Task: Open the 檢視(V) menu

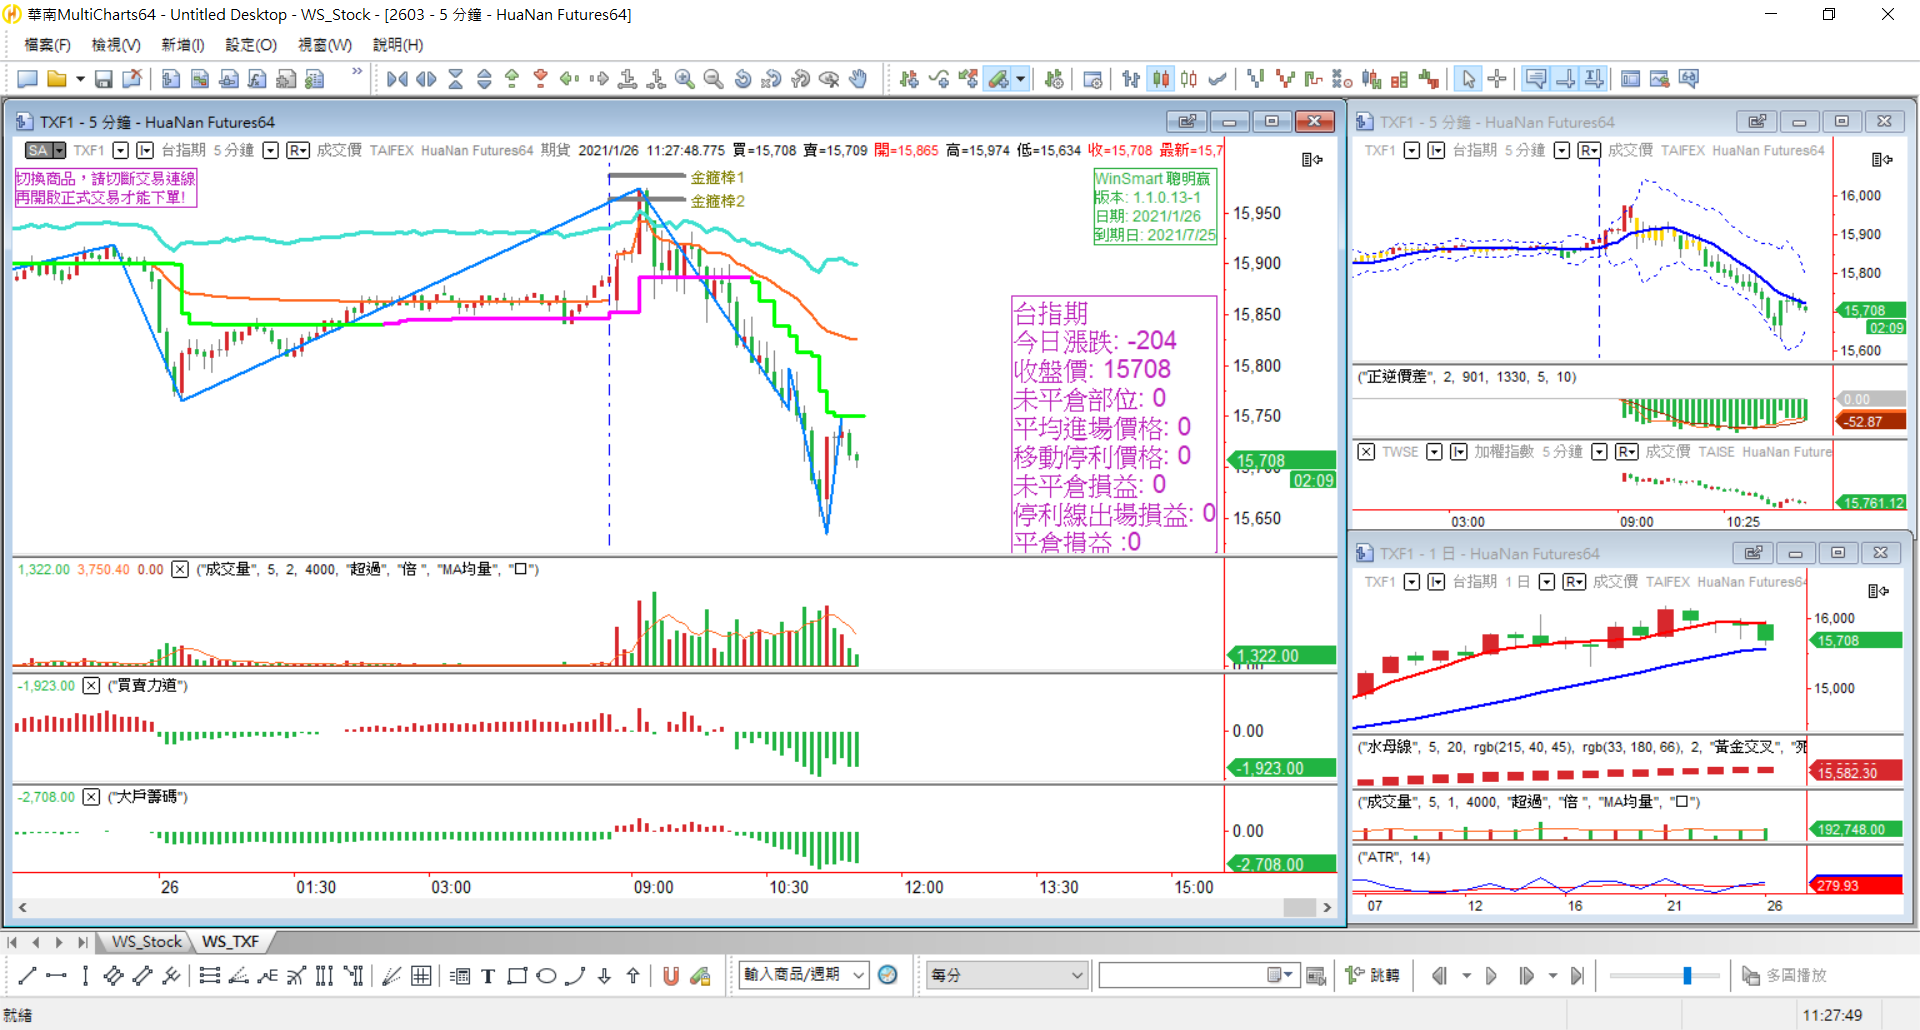Action: tap(116, 45)
